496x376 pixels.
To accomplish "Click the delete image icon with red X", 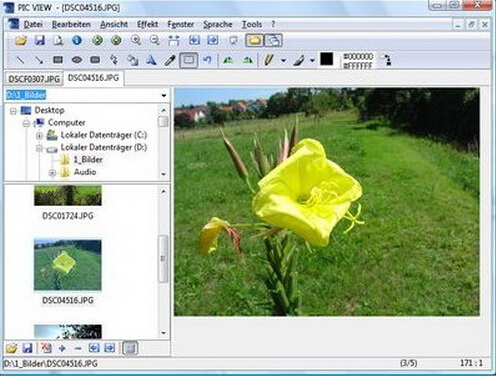I will point(46,348).
